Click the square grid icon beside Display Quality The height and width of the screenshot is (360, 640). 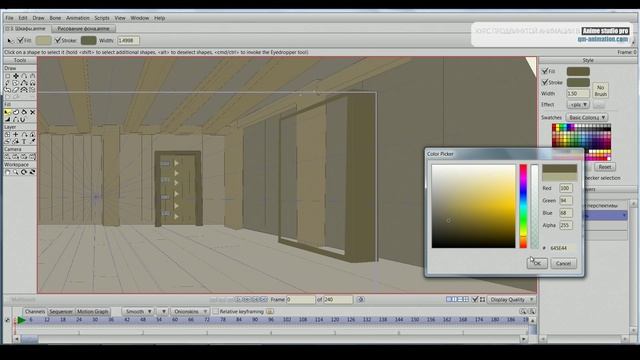482,300
